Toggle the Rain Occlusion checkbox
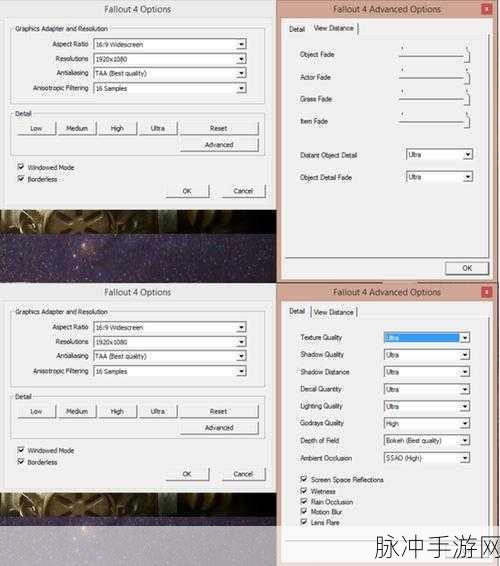 [x=304, y=501]
